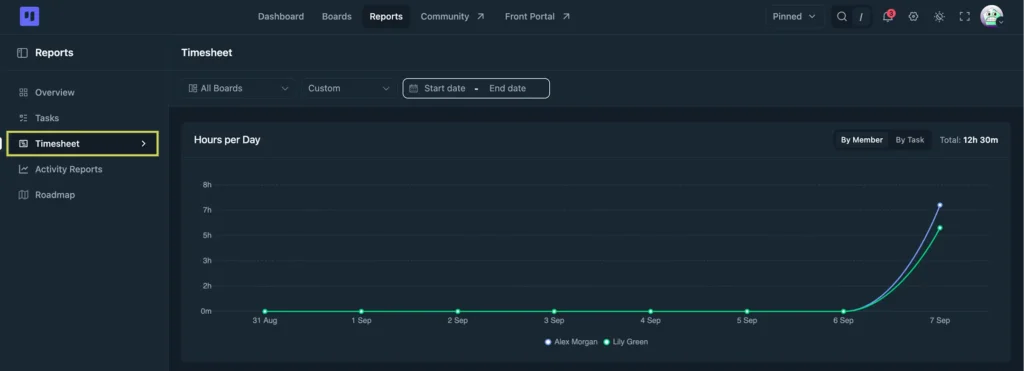Click the End date field
The image size is (1024, 371).
(x=507, y=88)
